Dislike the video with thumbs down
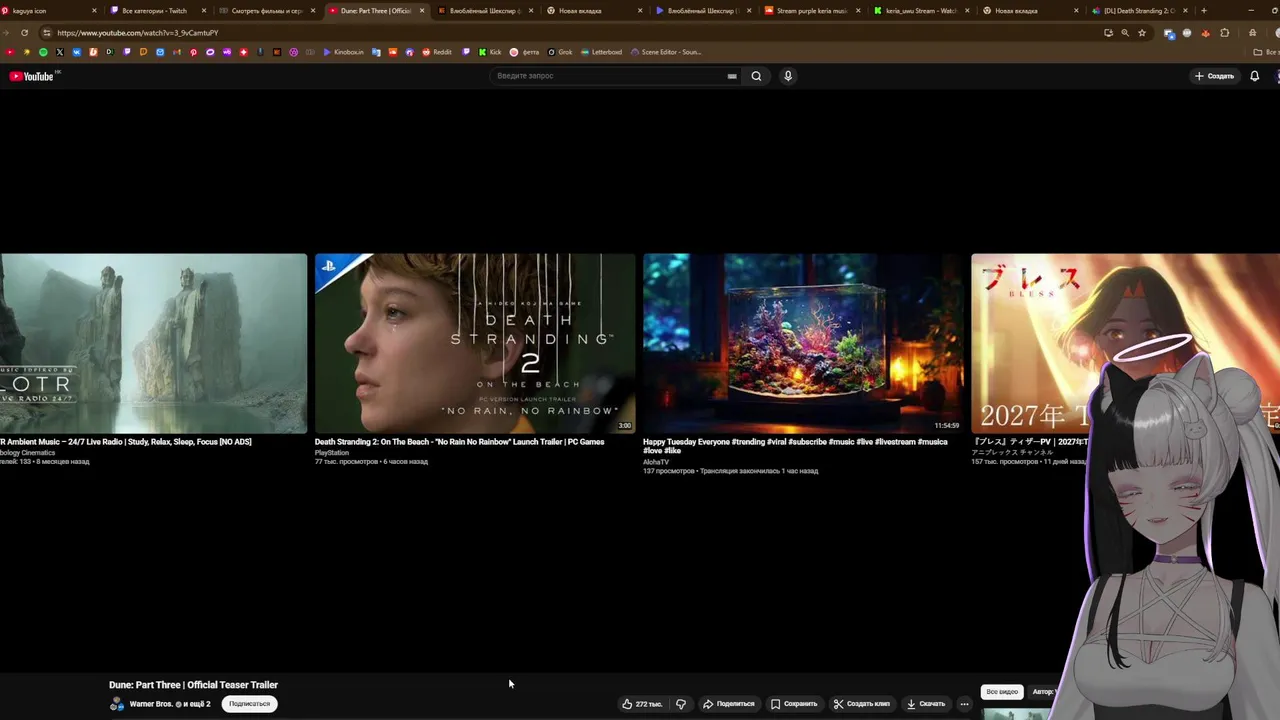Image resolution: width=1280 pixels, height=720 pixels. [681, 704]
